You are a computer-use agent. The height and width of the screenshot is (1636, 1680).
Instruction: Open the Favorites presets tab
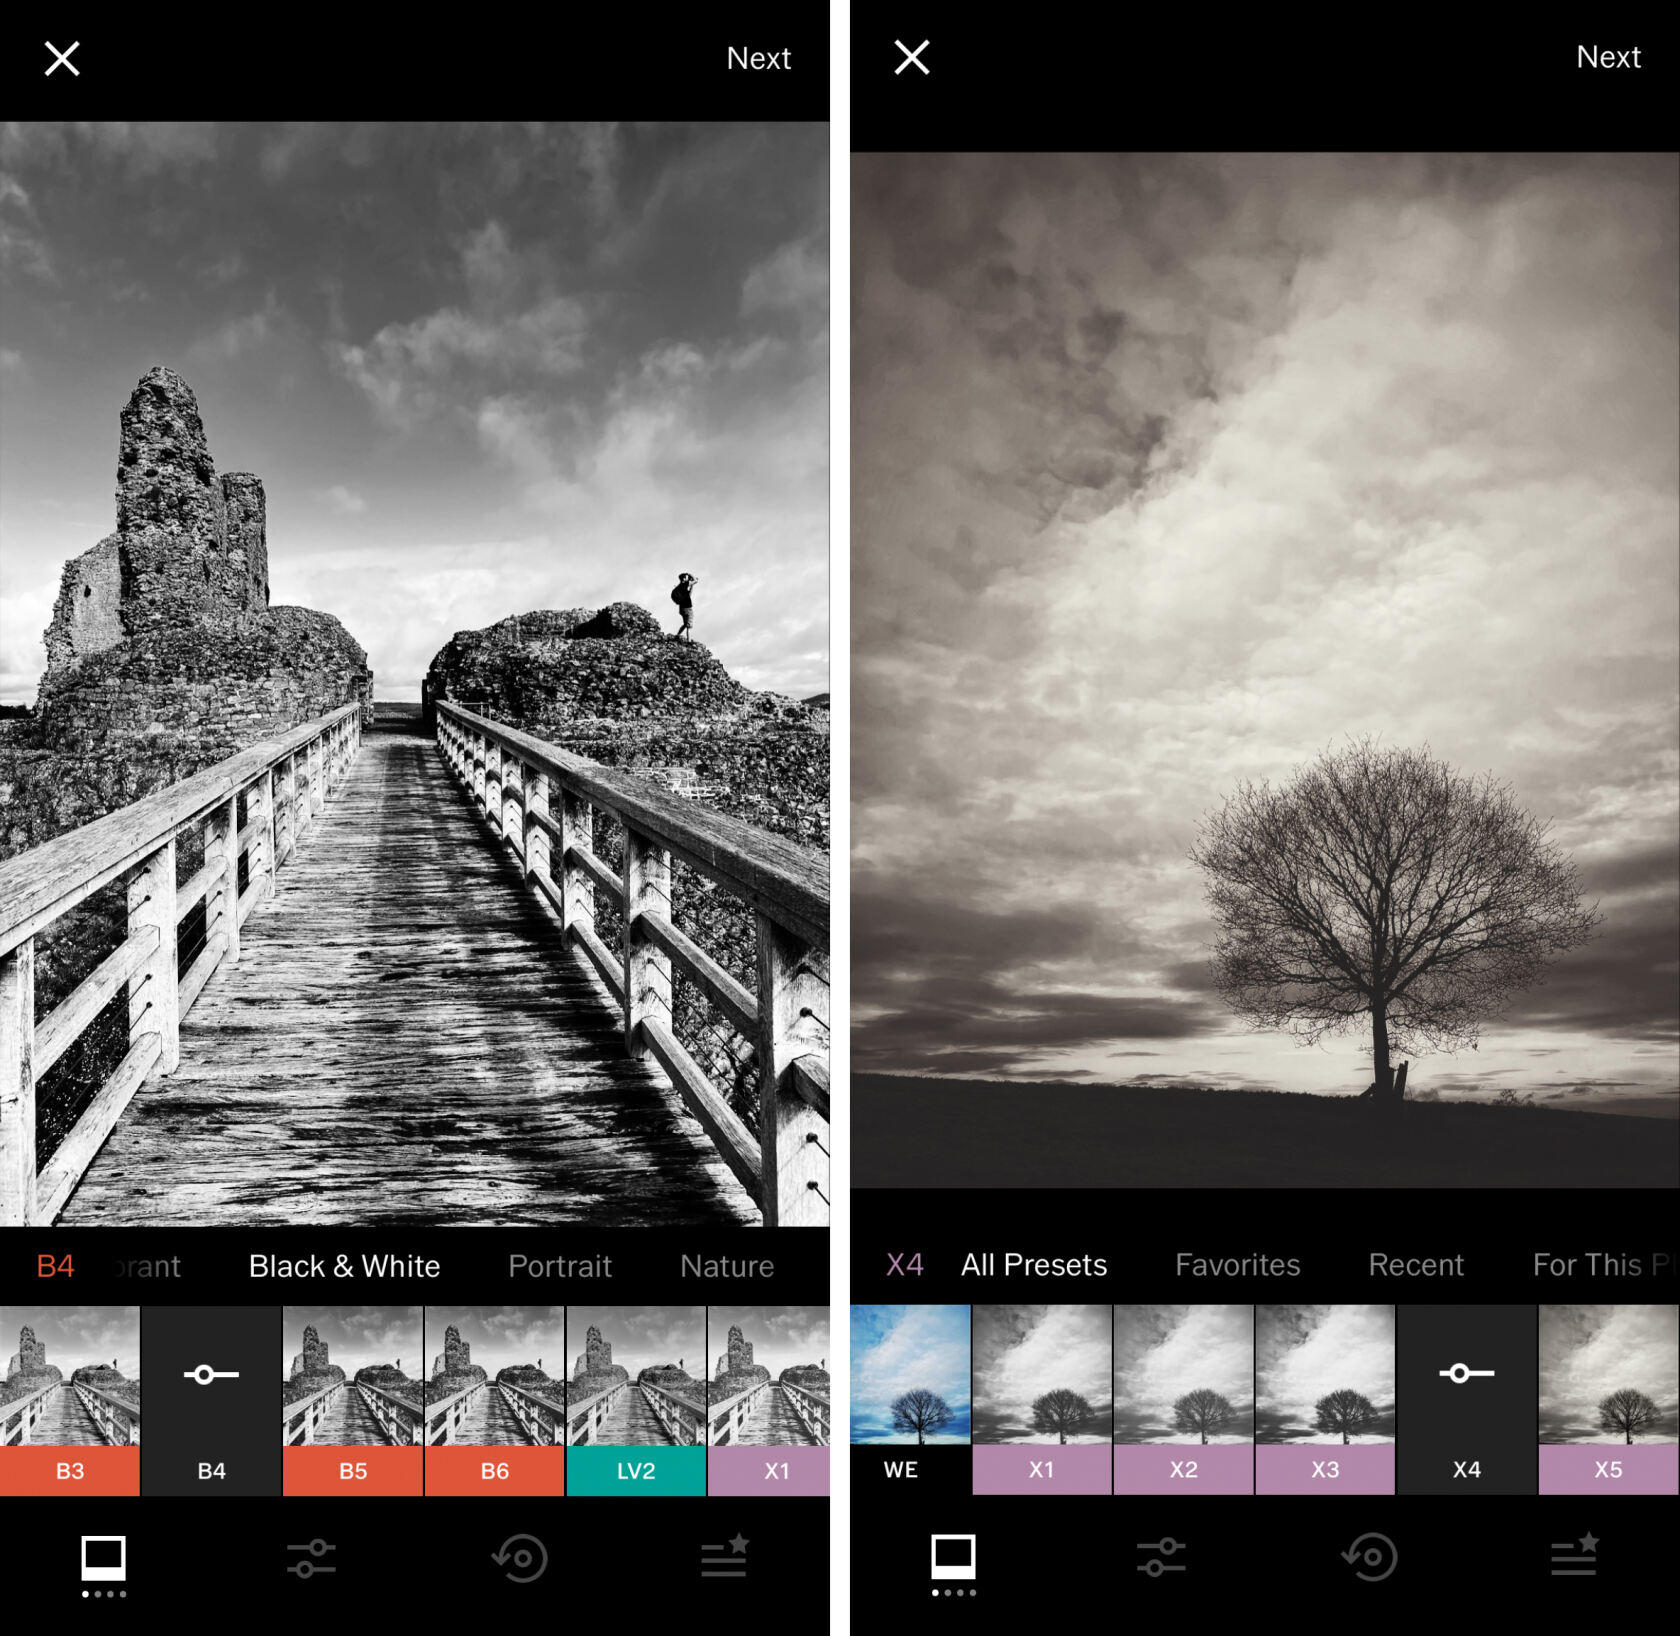(x=1237, y=1266)
